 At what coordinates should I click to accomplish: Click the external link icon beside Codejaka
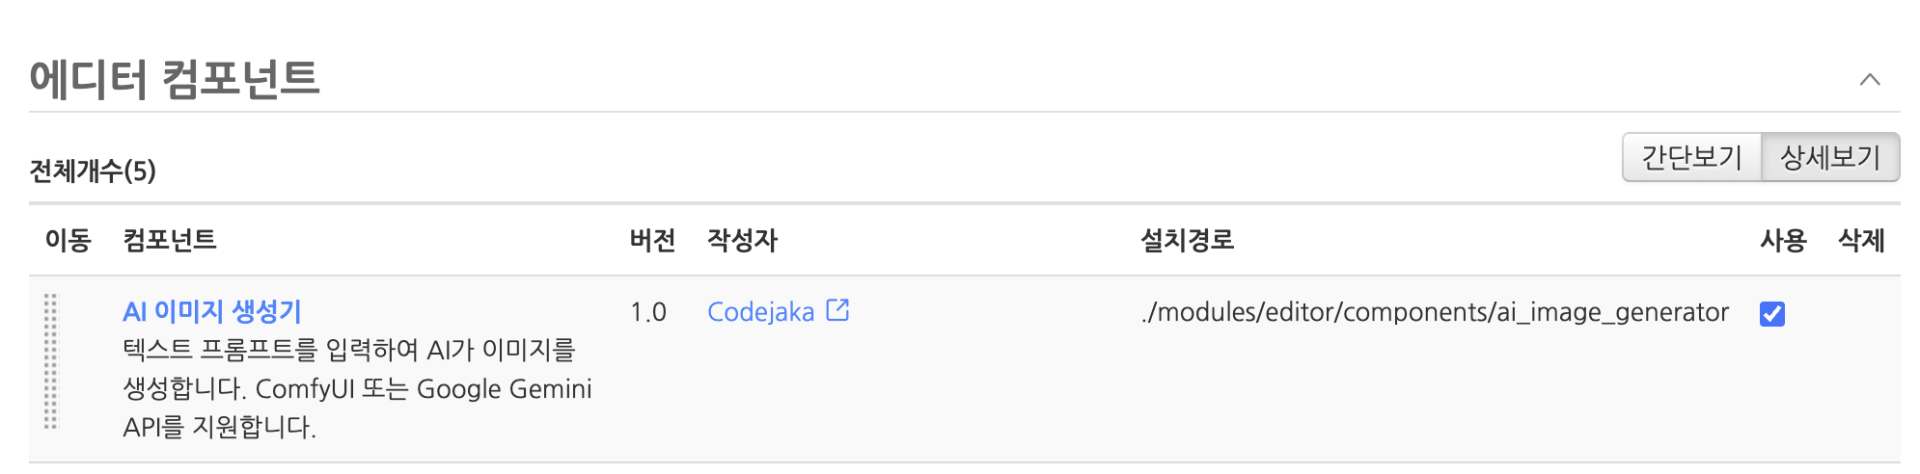point(838,311)
